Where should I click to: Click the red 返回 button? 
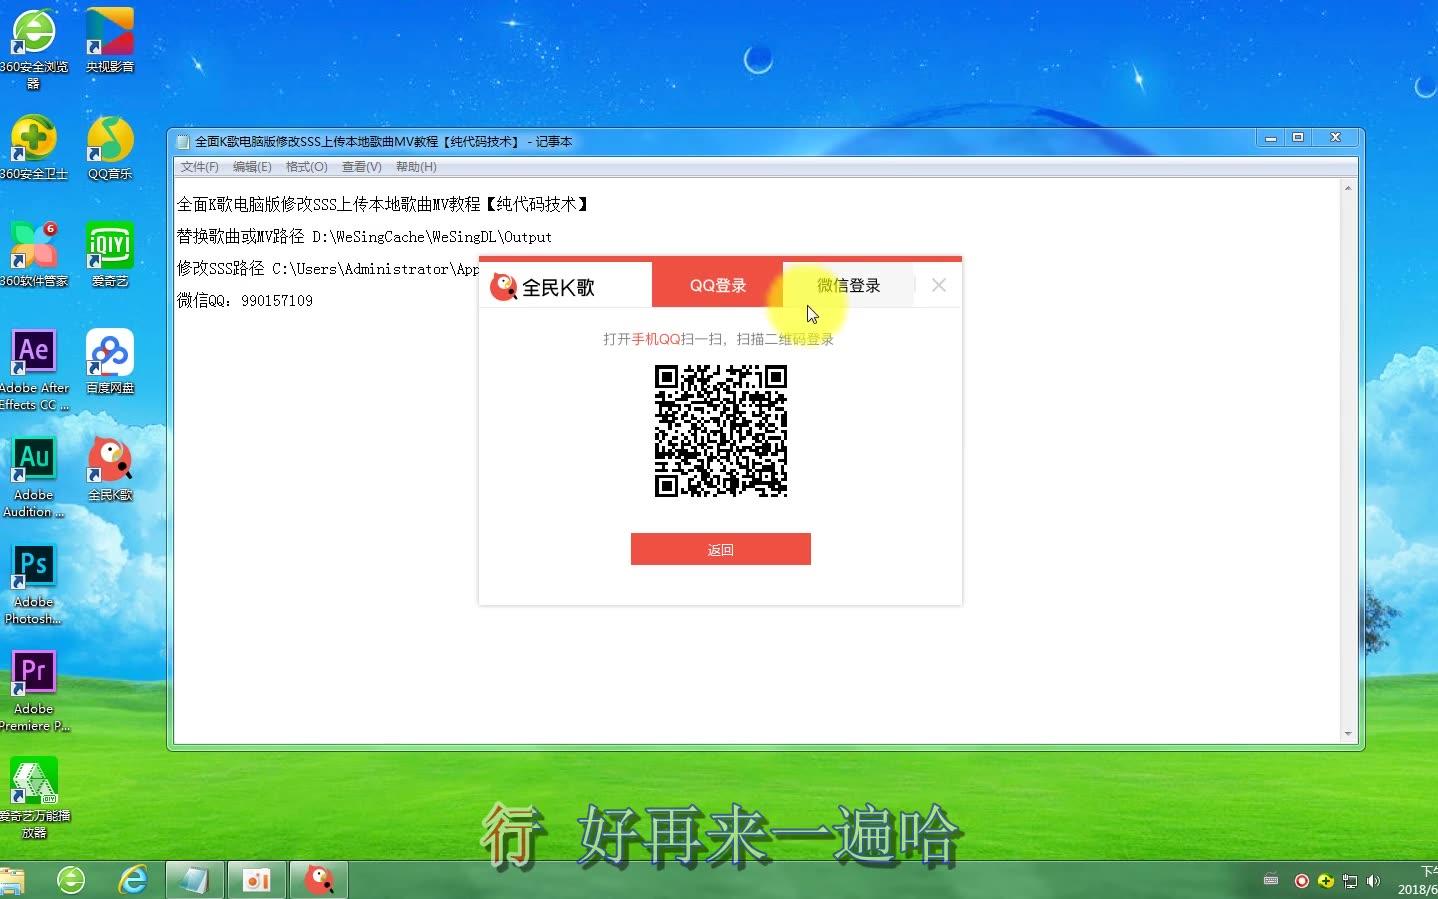tap(720, 549)
